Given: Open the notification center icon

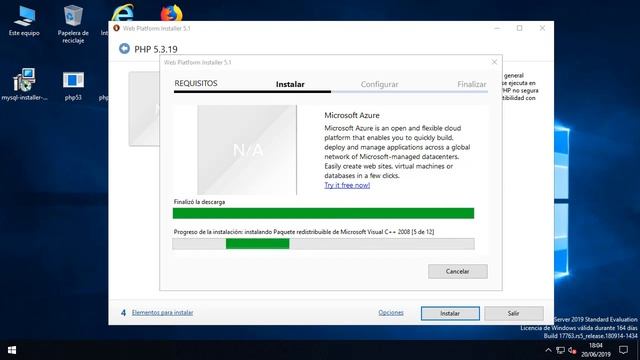Looking at the screenshot, I should pos(623,350).
